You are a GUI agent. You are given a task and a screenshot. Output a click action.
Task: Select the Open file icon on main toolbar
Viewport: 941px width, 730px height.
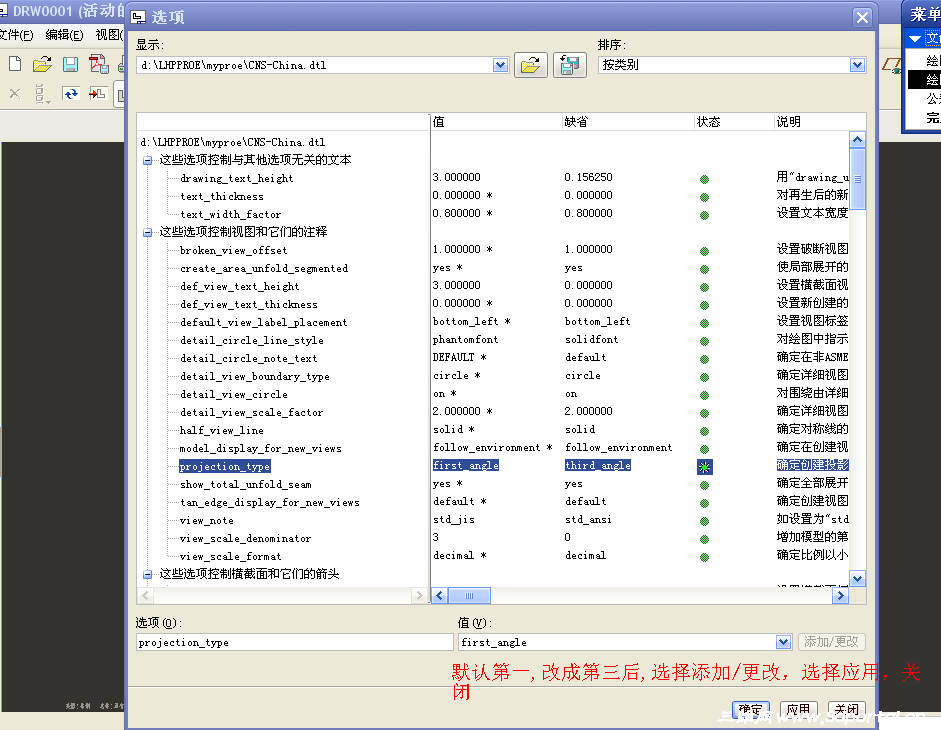tap(41, 62)
